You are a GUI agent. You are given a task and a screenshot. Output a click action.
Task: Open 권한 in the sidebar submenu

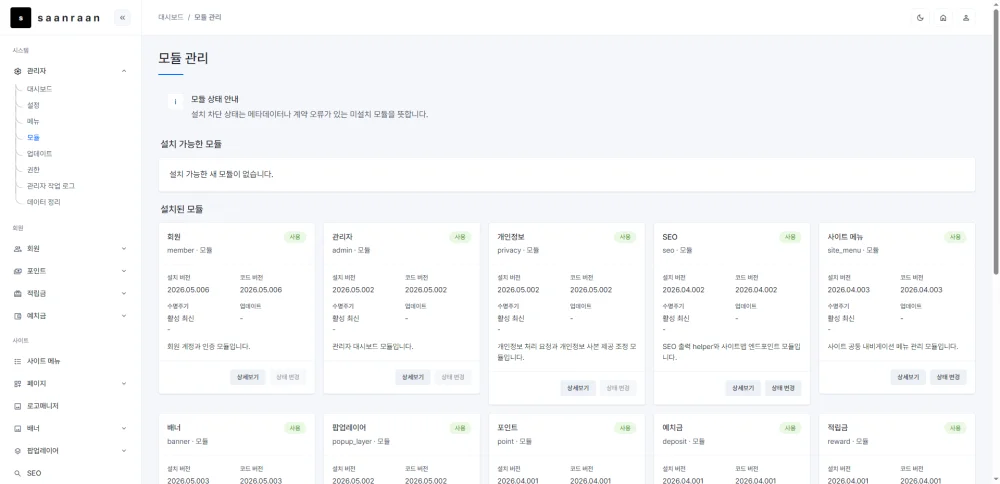pos(33,170)
